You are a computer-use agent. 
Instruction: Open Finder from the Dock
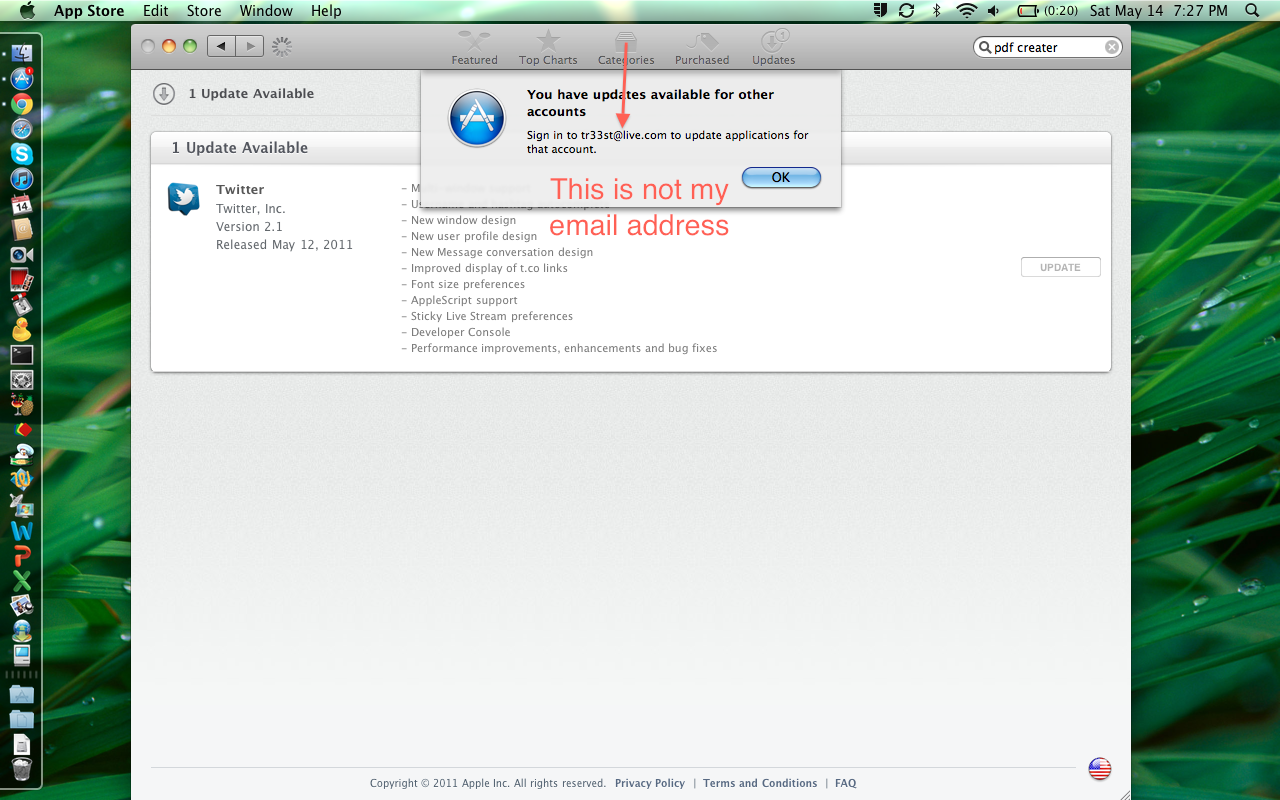click(22, 53)
